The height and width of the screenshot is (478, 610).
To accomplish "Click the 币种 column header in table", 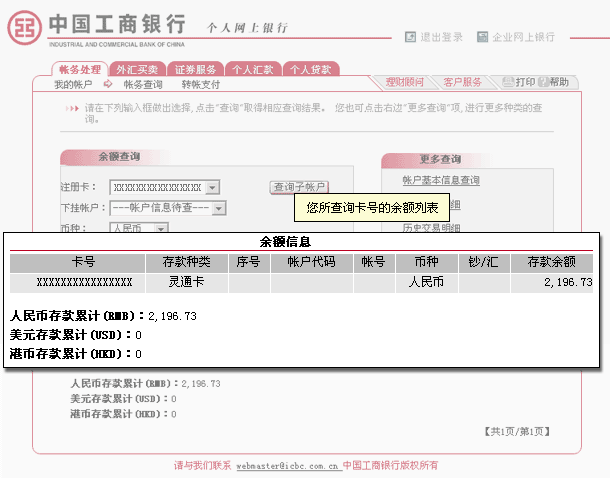I will pyautogui.click(x=426, y=263).
